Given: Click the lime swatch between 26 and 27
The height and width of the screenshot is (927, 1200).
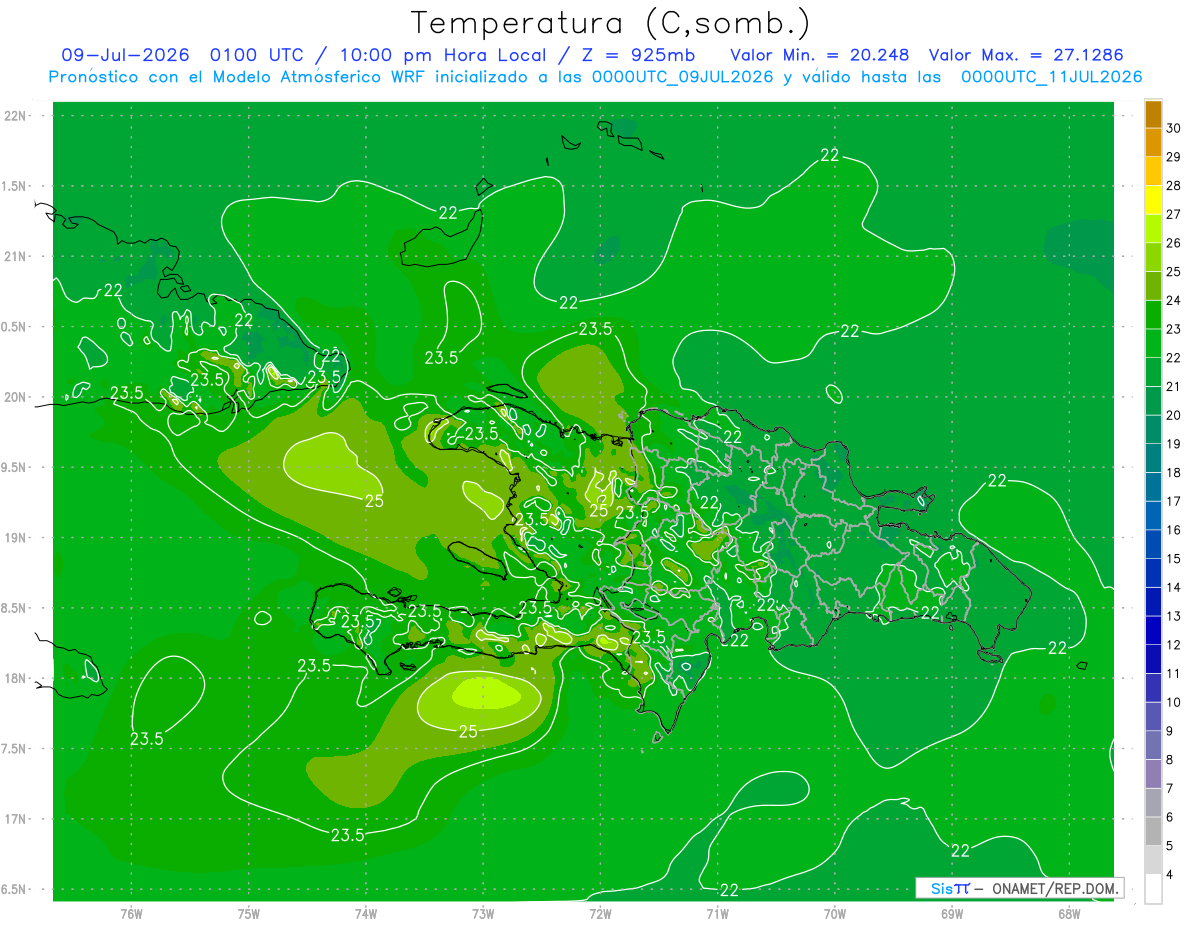Looking at the screenshot, I should pos(1153,229).
